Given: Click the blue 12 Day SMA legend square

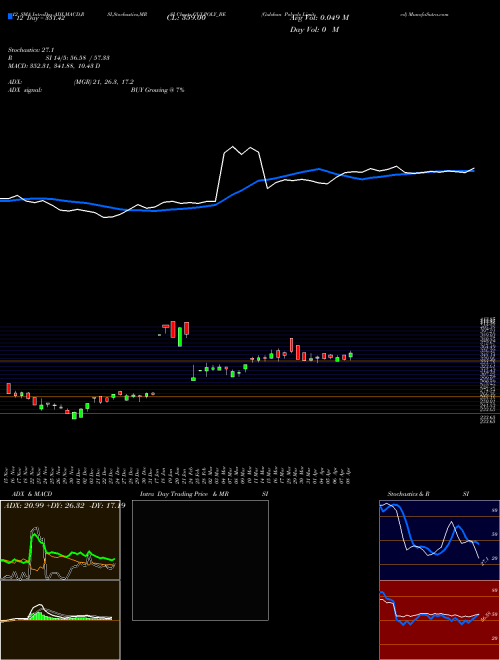Looking at the screenshot, I should 11,16.
